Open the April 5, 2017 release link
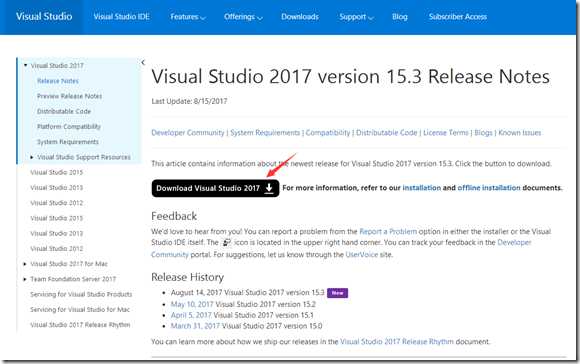This screenshot has width=580, height=364. click(x=191, y=315)
